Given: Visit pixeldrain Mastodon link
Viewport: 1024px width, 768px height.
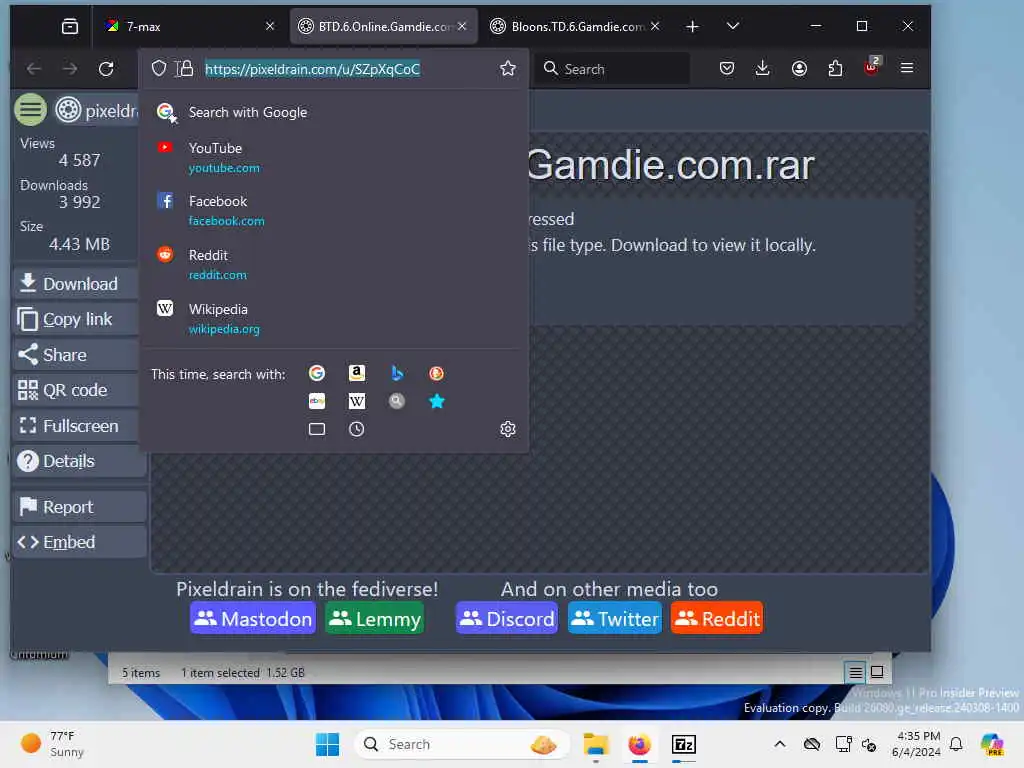Looking at the screenshot, I should click(x=253, y=618).
